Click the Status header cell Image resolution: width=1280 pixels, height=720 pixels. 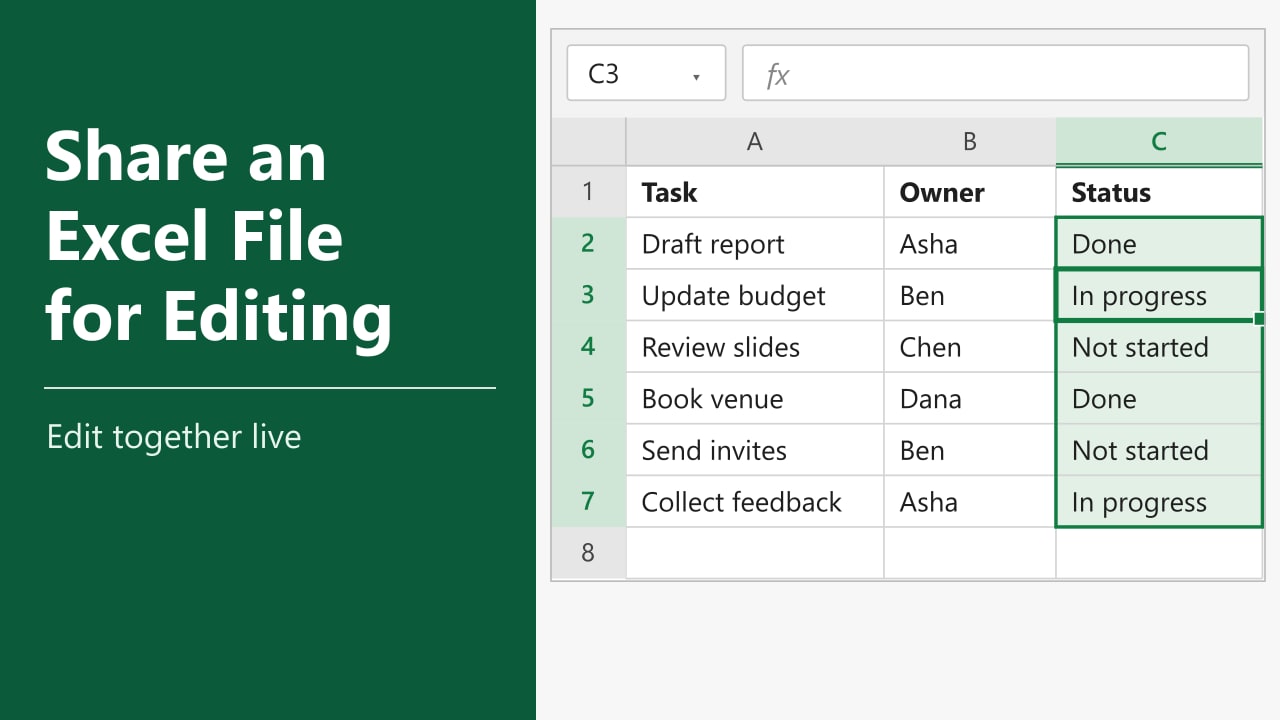[x=1159, y=192]
